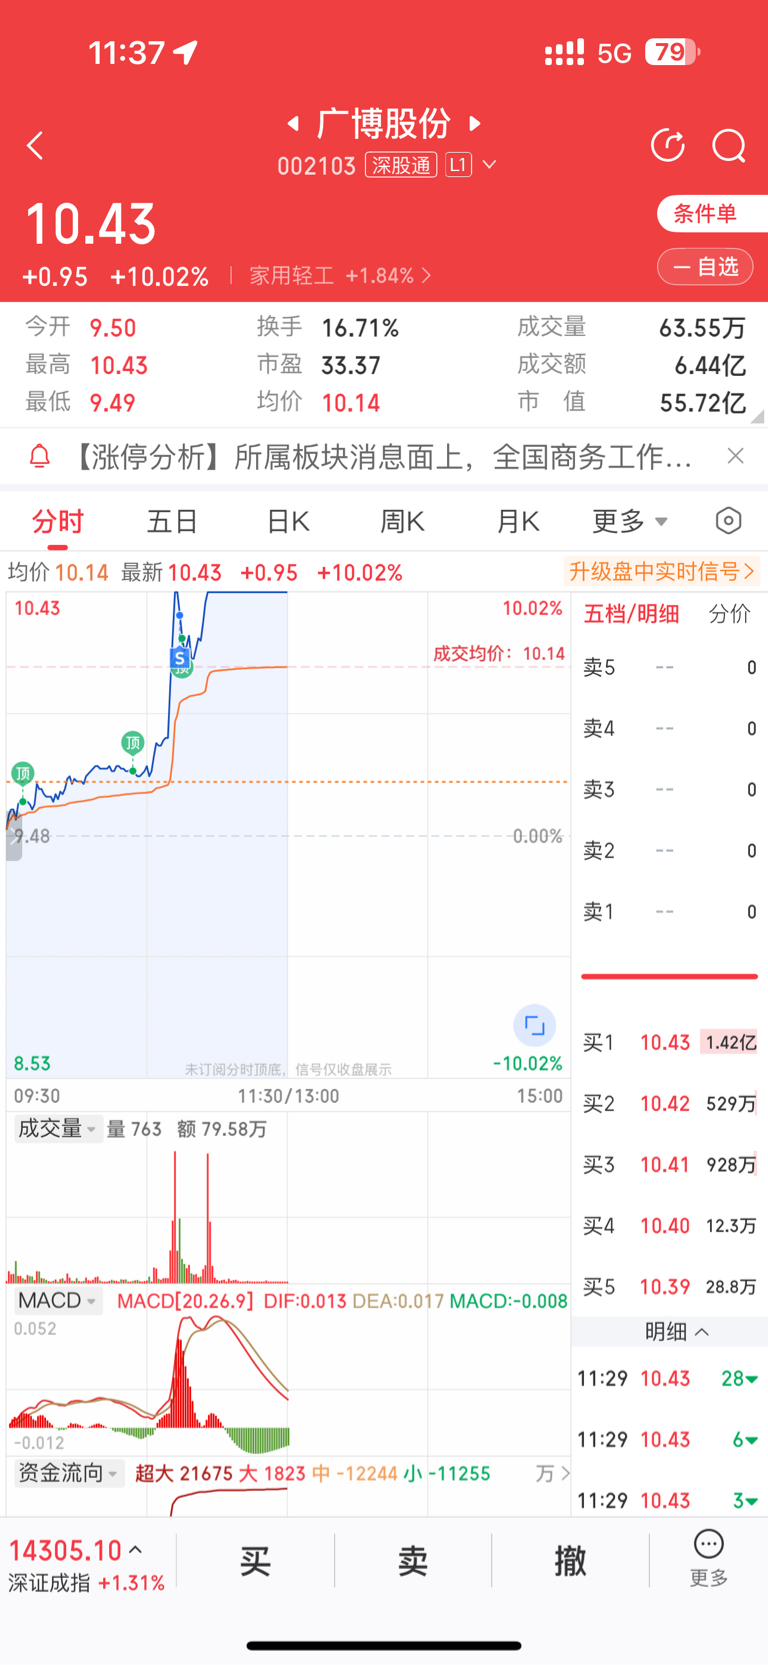Open 家用轻工 sector link
Screen dimensions: 768x1665
pos(340,276)
